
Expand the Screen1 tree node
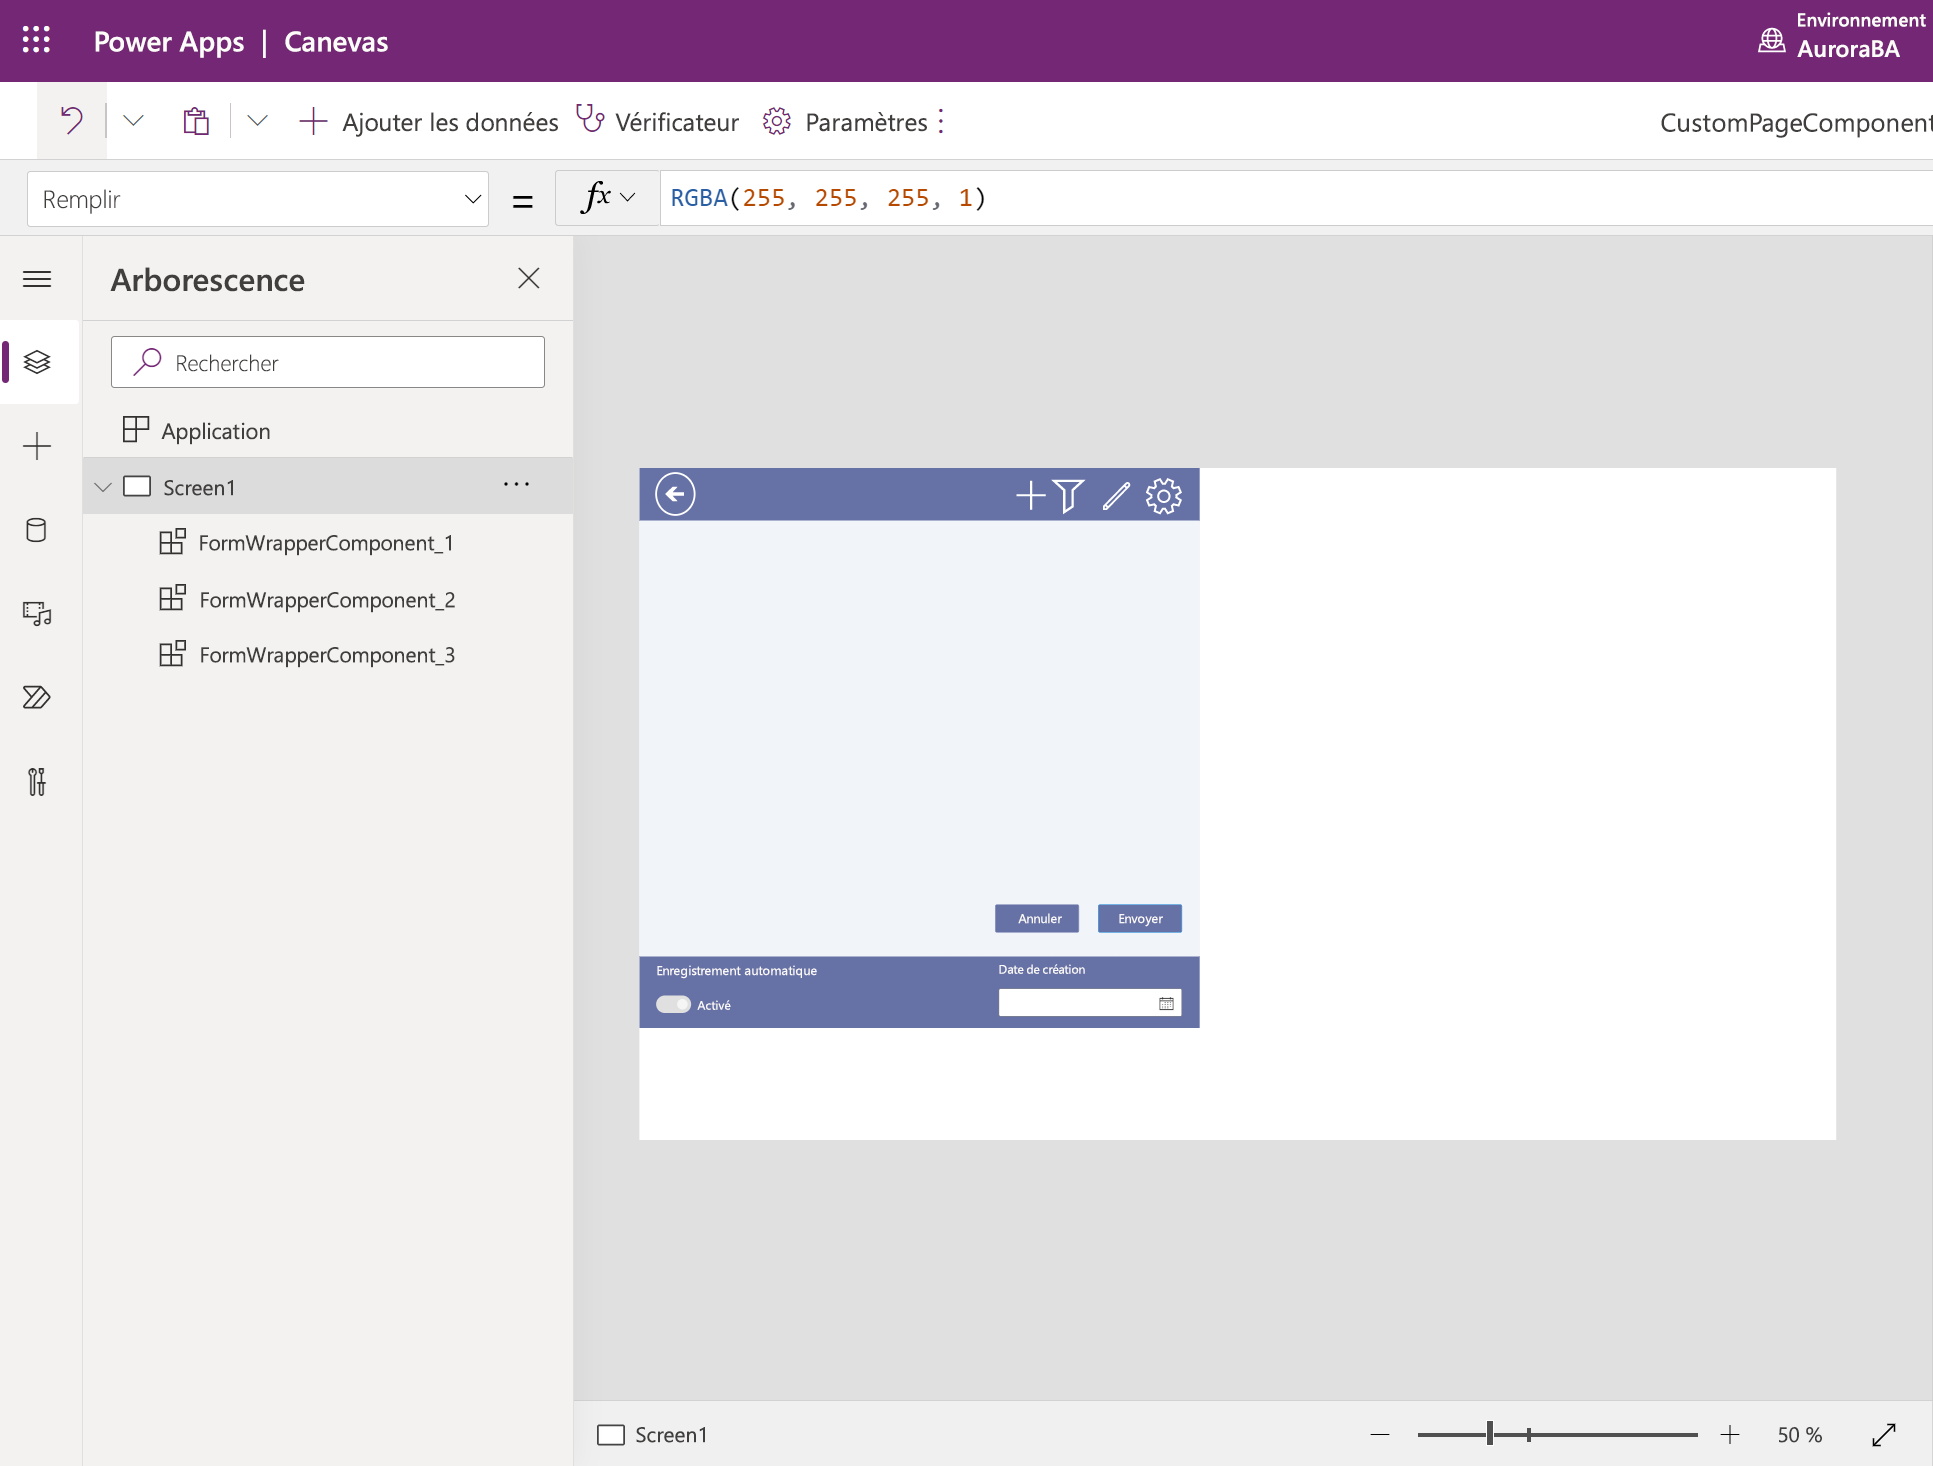(x=102, y=485)
